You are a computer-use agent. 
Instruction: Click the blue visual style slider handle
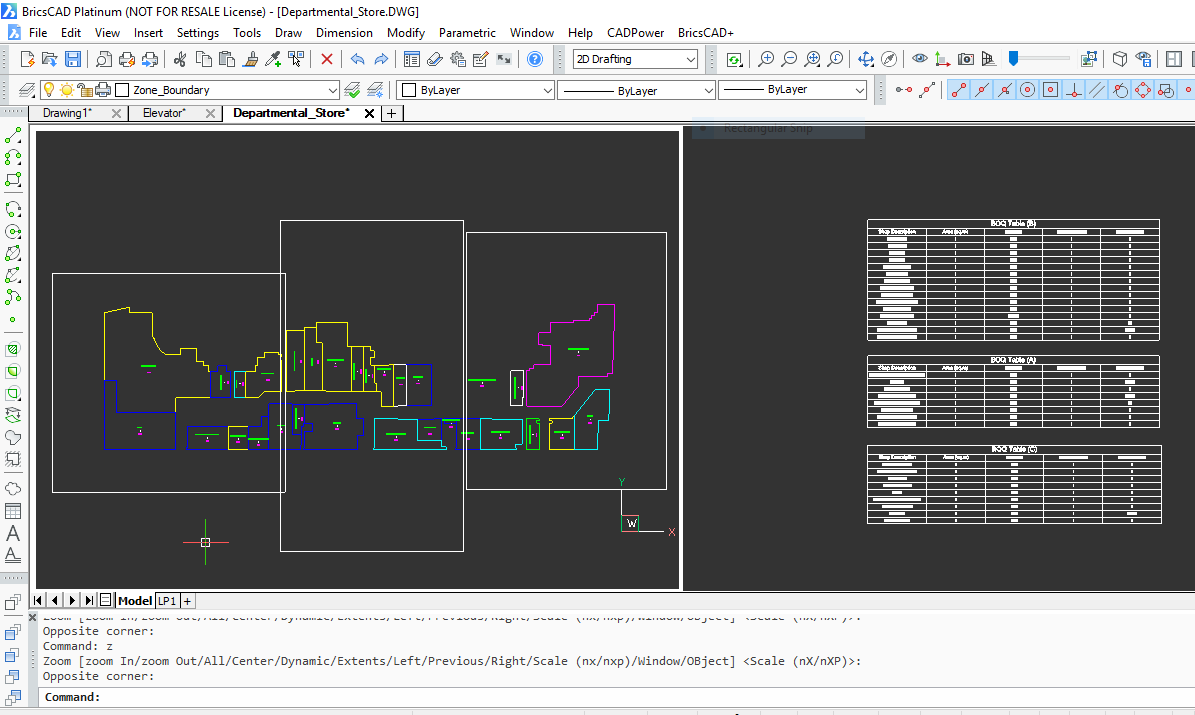1013,59
